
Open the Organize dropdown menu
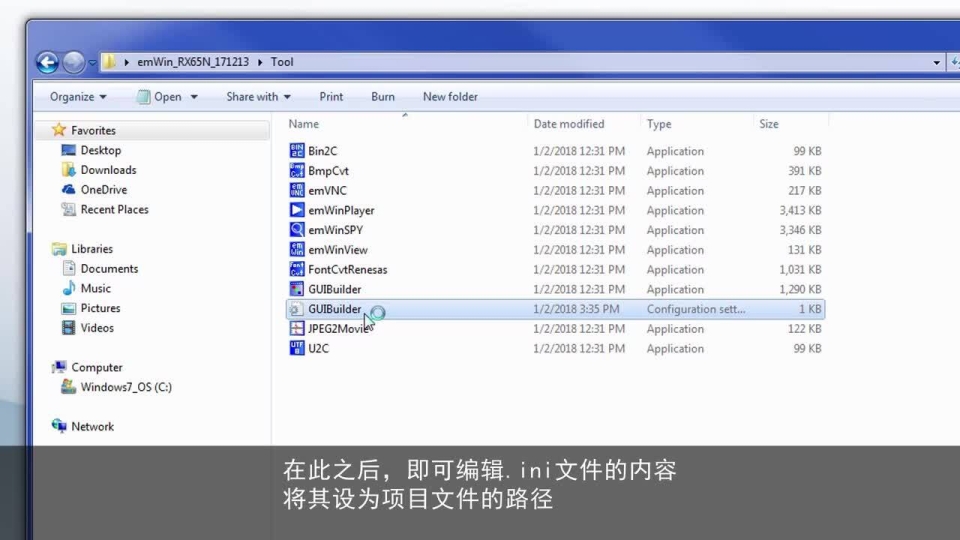click(78, 97)
